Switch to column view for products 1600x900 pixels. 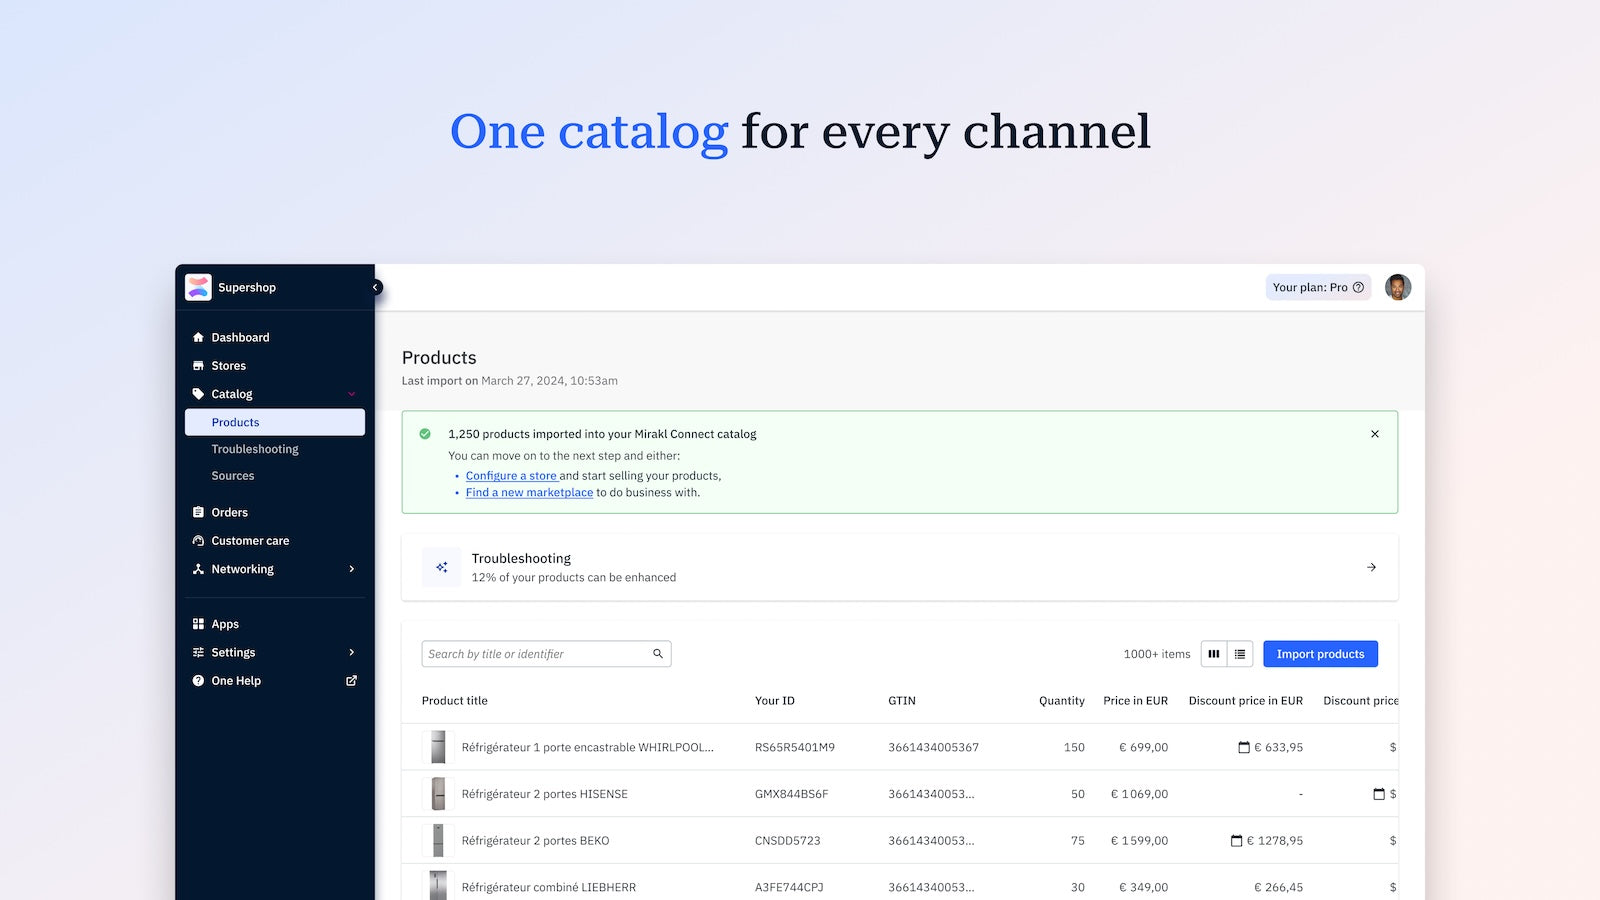coord(1213,653)
